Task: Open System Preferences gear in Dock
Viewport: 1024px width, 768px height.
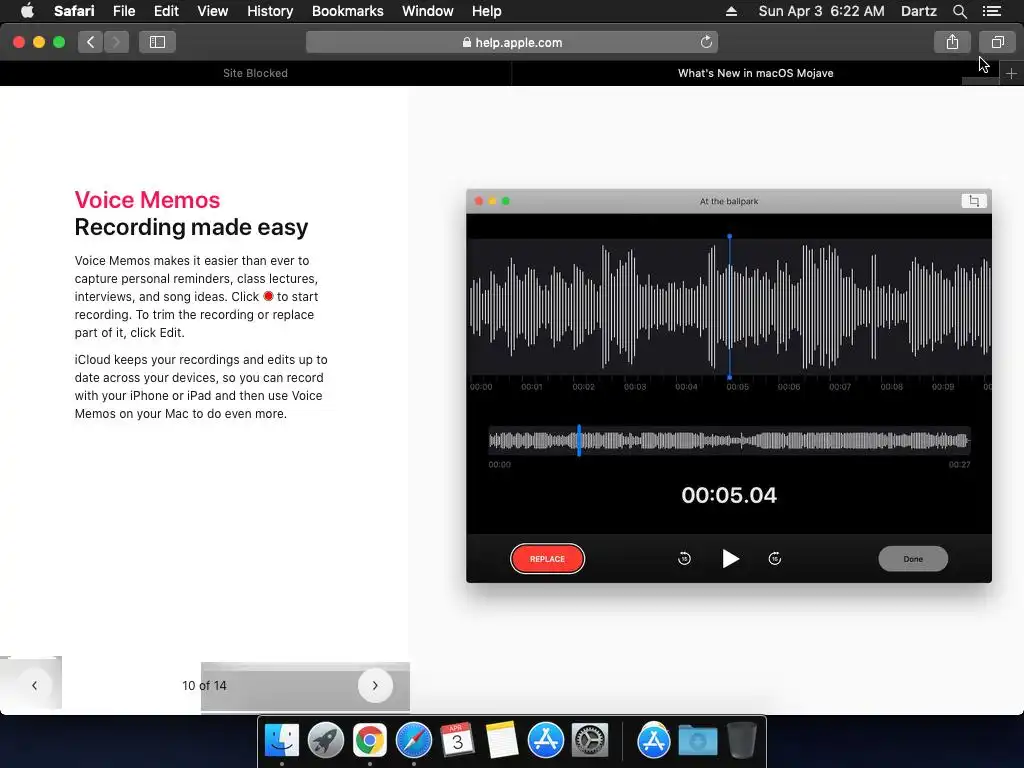Action: [590, 740]
